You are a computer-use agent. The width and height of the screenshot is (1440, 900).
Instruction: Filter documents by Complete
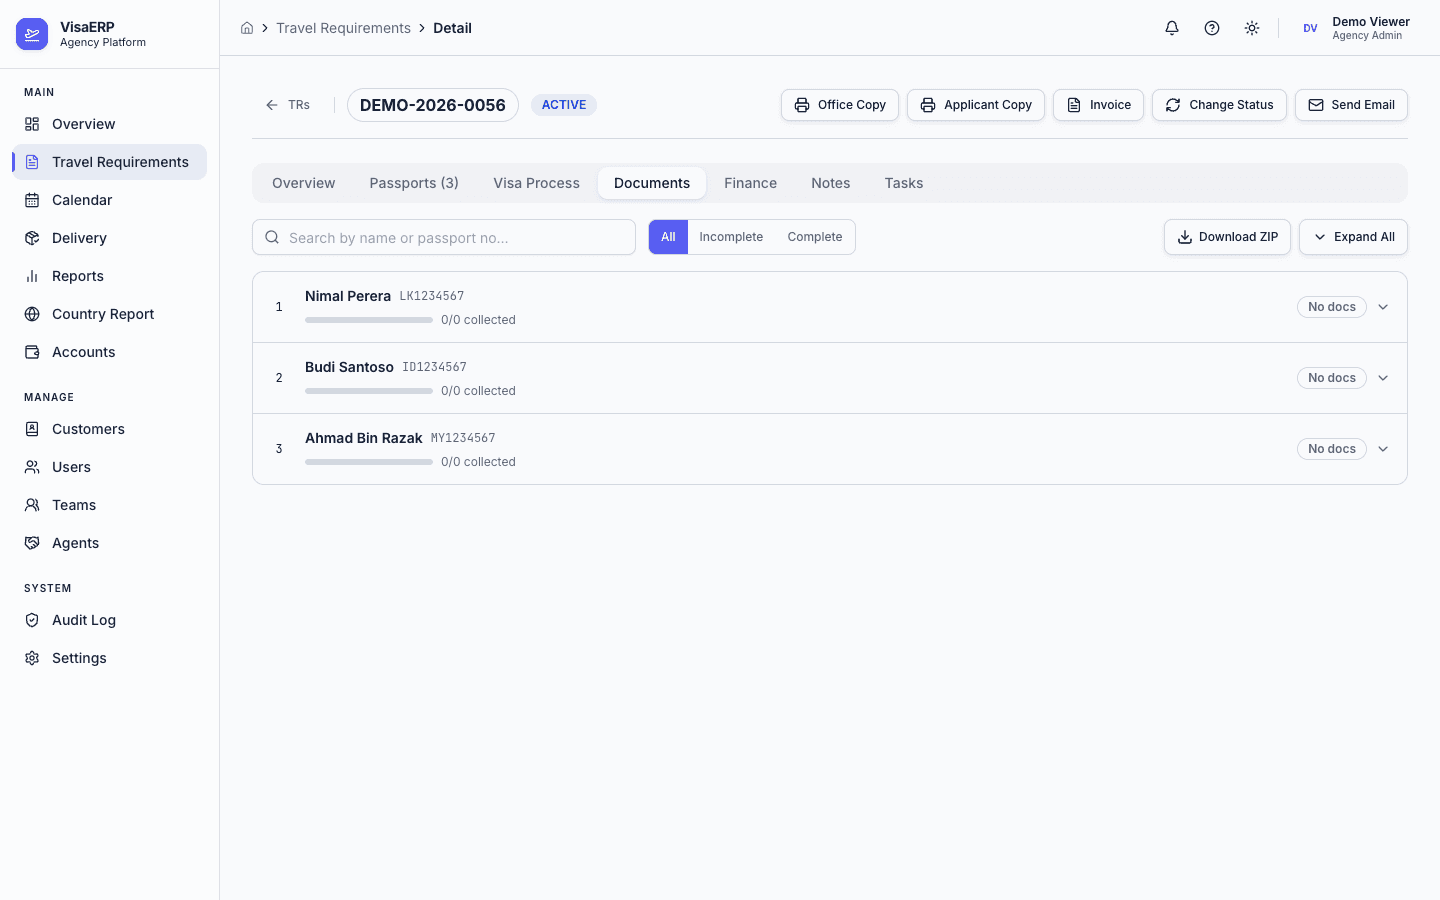814,237
